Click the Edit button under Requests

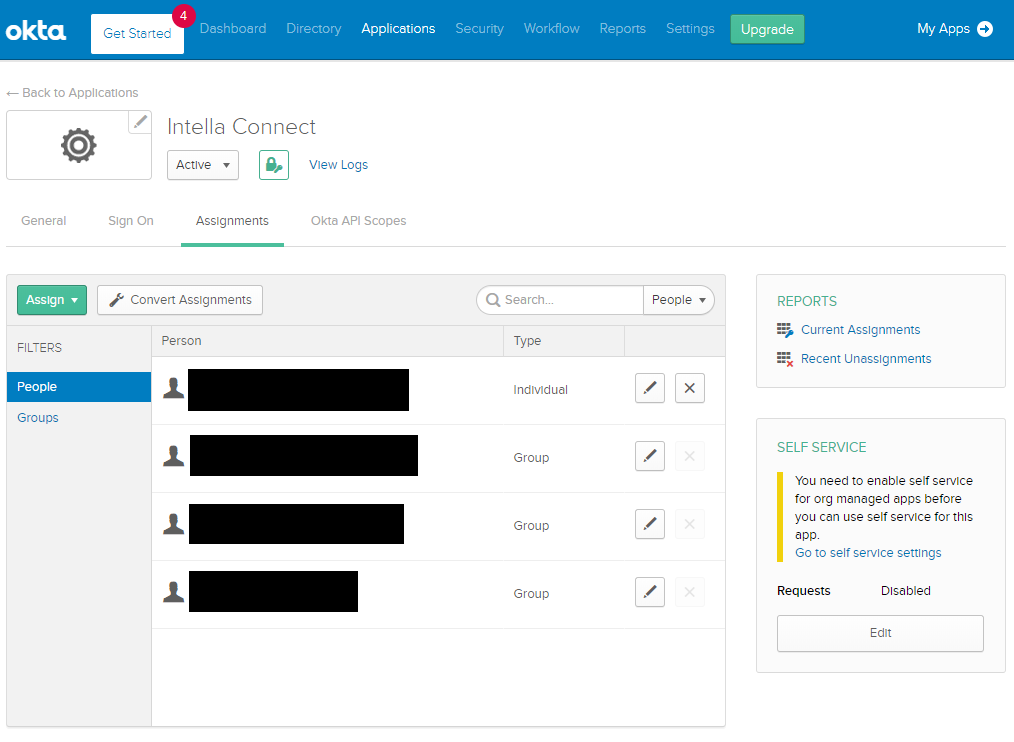point(879,633)
